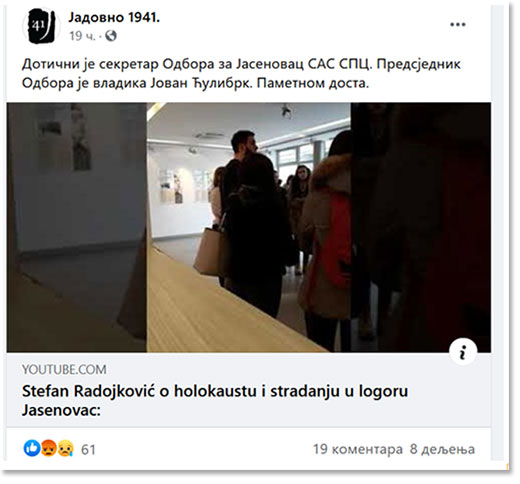Click the right-edge vertical scrollbar strip

point(501,235)
